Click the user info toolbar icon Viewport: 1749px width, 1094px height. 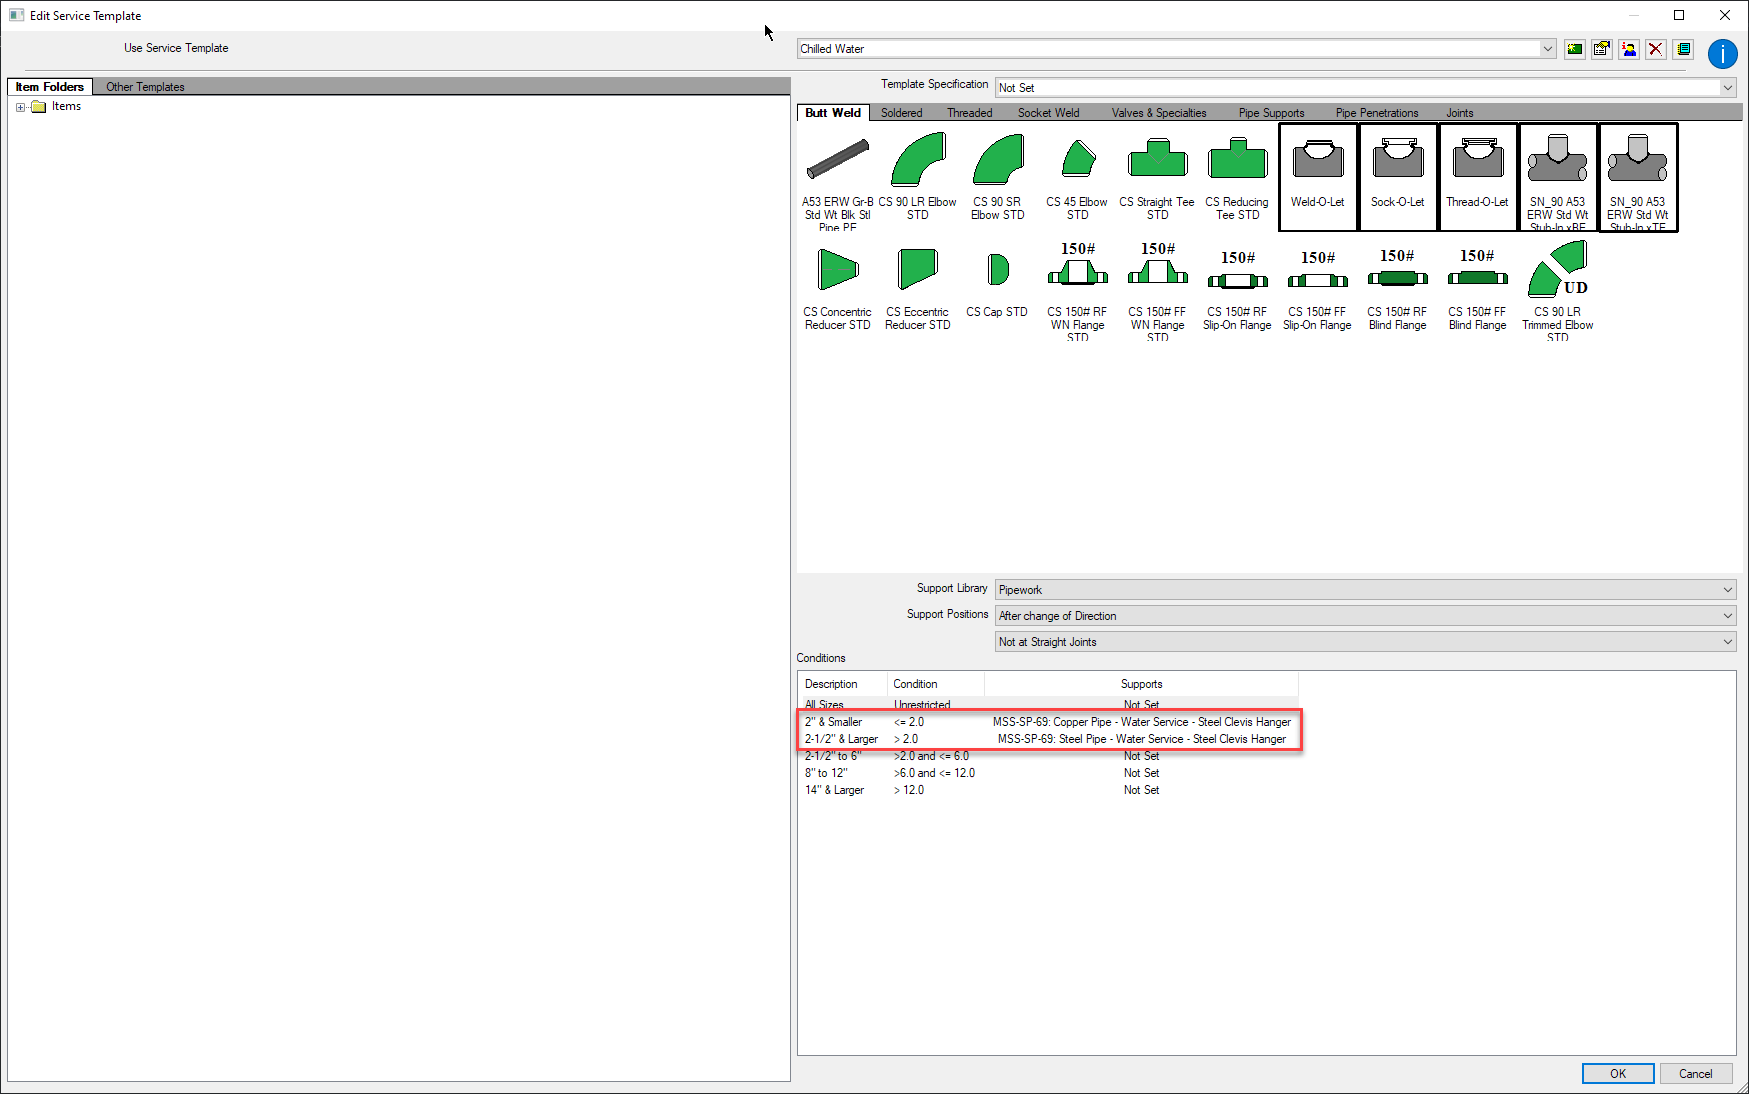click(x=1629, y=48)
